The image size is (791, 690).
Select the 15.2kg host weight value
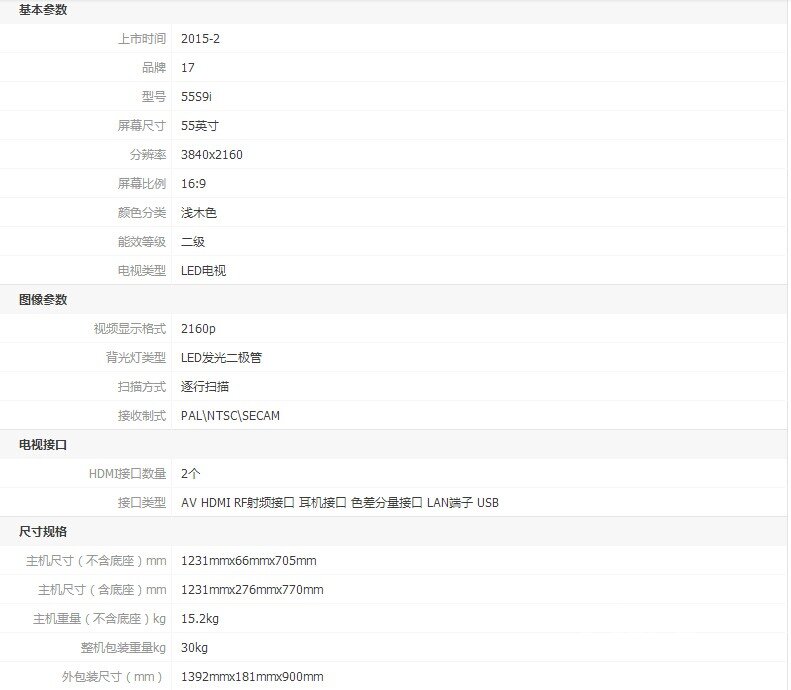click(x=200, y=619)
